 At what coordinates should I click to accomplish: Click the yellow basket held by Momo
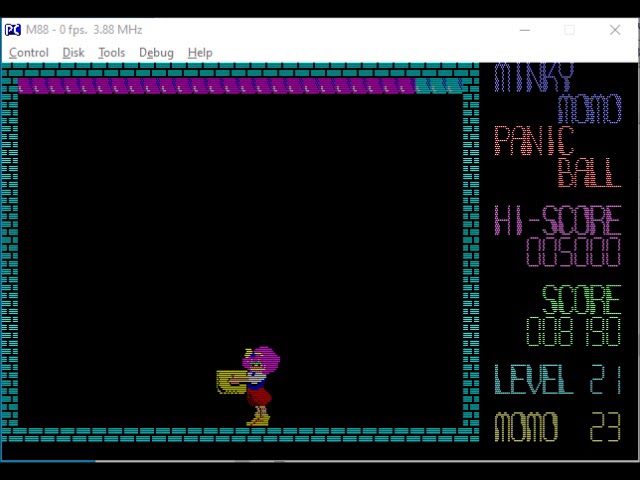(231, 382)
